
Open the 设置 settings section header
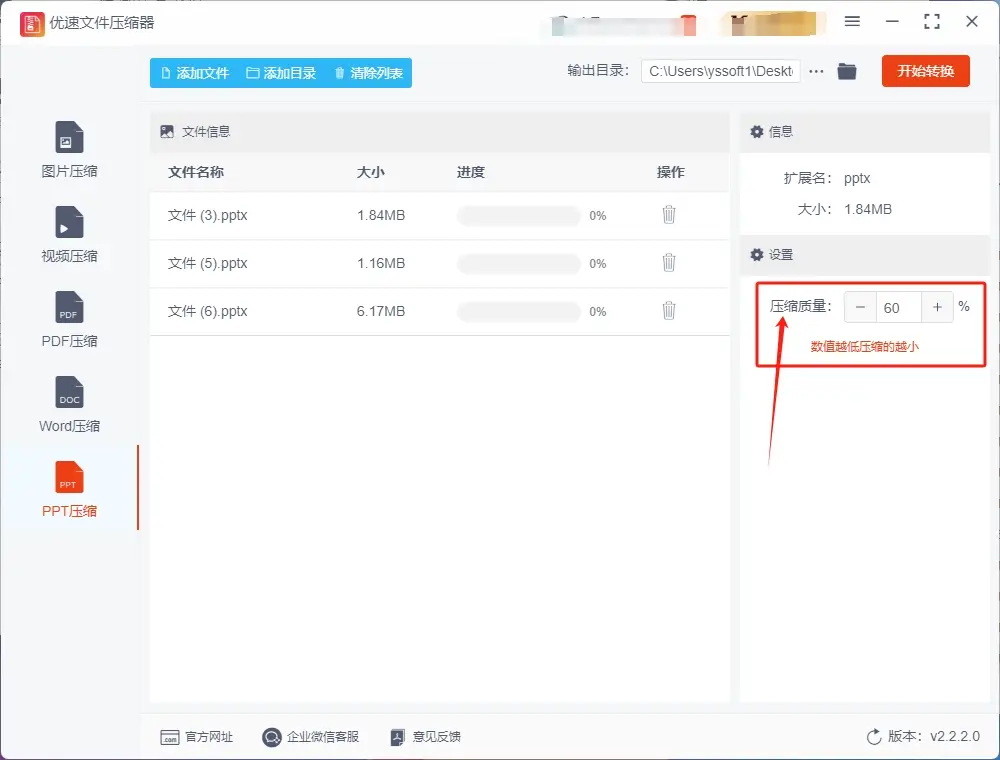click(779, 254)
